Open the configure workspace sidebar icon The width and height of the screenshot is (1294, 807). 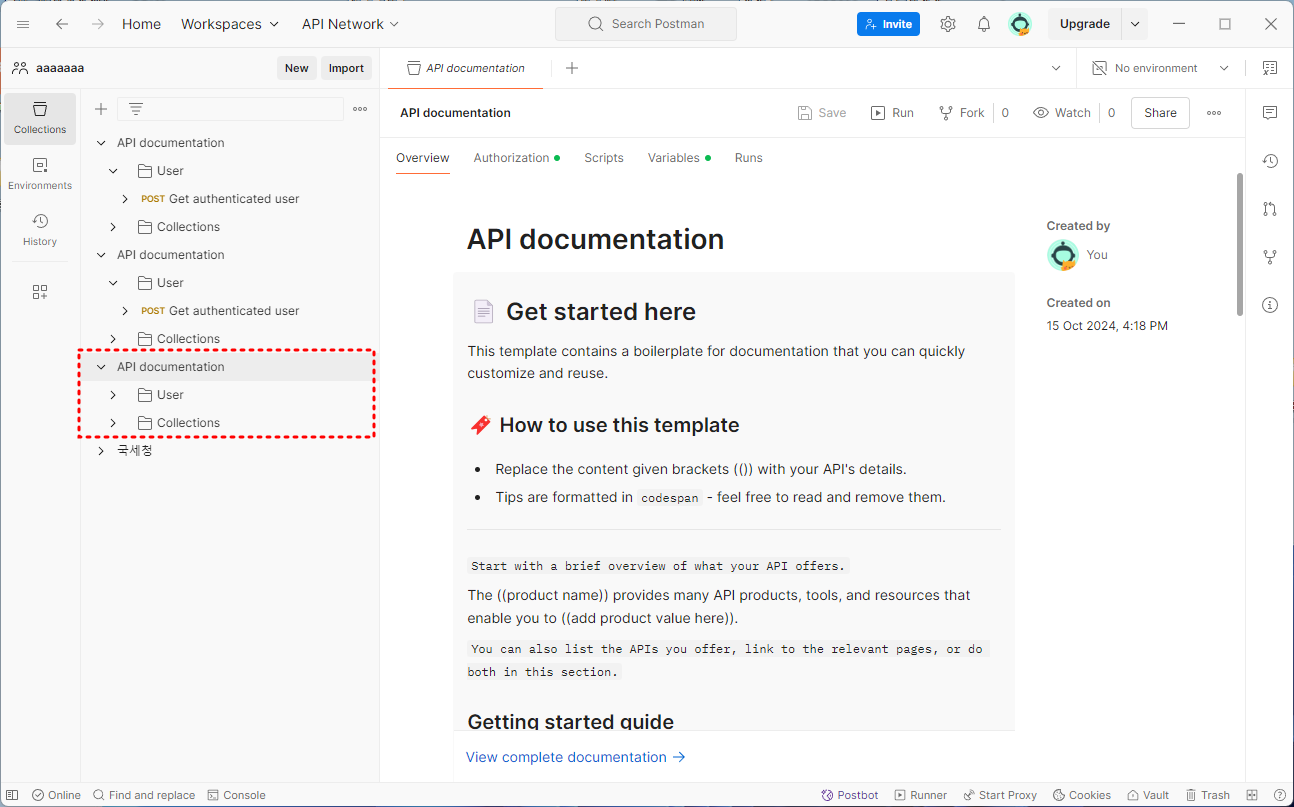(40, 292)
